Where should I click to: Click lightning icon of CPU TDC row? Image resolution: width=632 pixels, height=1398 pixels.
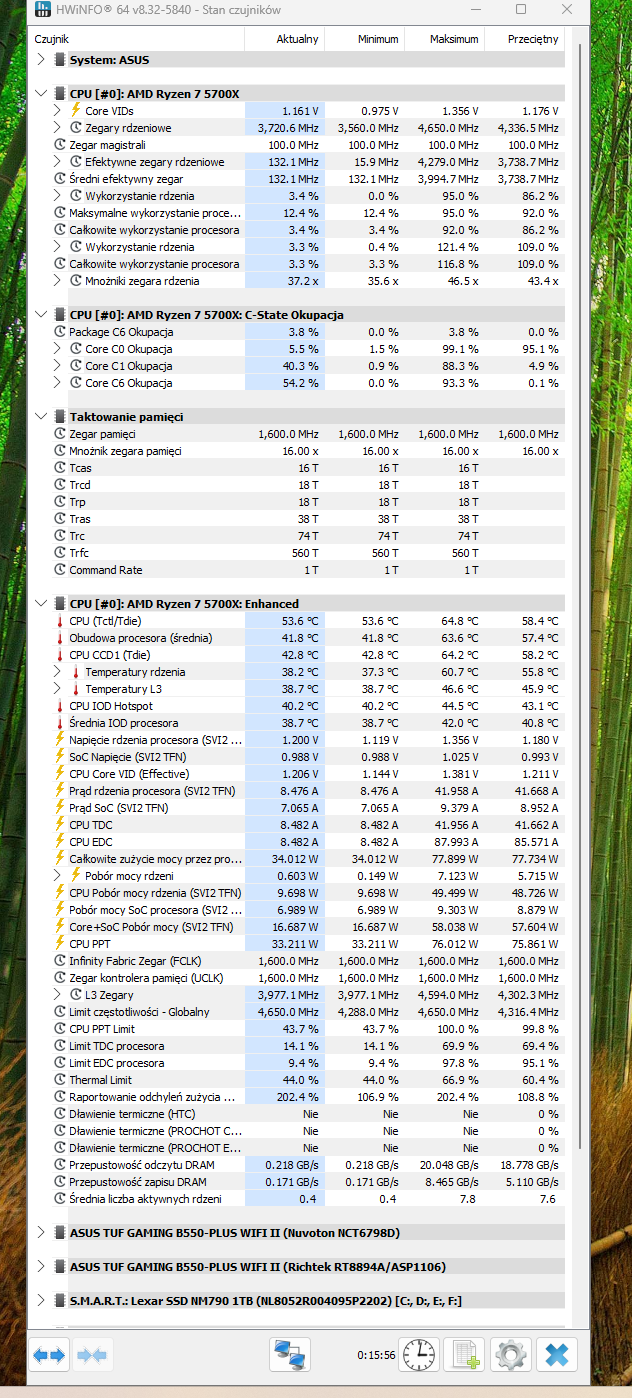tap(61, 825)
